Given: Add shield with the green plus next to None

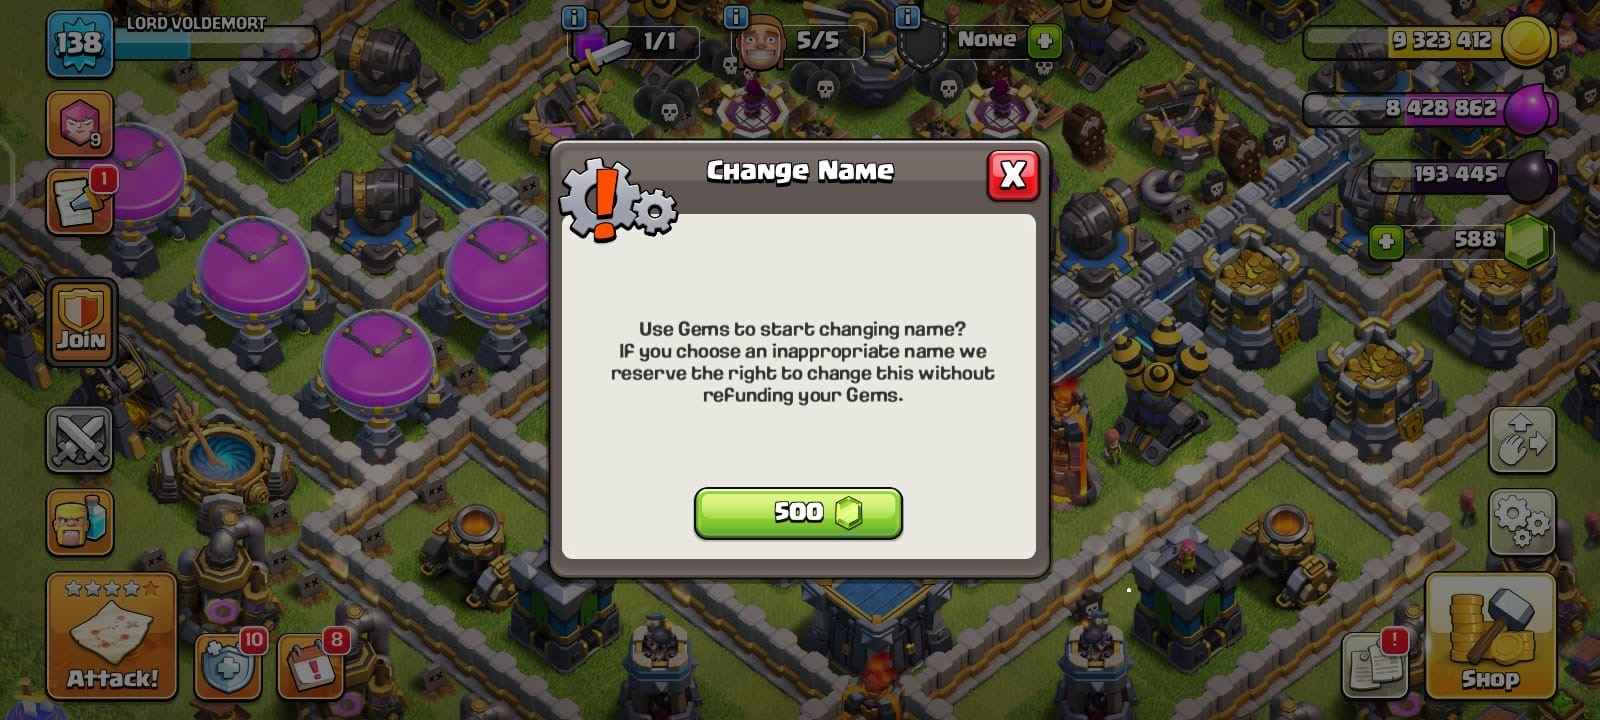Looking at the screenshot, I should (x=1044, y=41).
